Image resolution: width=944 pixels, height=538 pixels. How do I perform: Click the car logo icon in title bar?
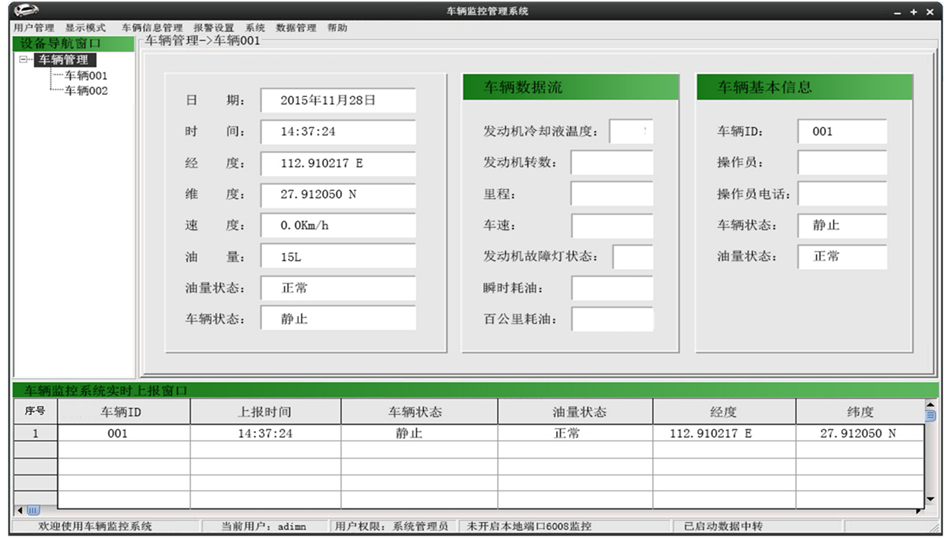click(26, 11)
